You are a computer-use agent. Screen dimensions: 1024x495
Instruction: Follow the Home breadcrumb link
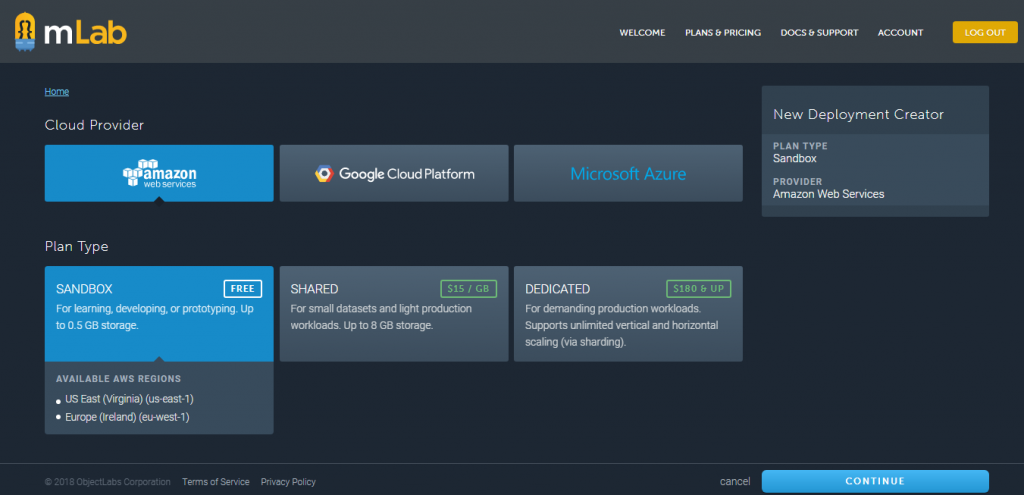[x=57, y=92]
